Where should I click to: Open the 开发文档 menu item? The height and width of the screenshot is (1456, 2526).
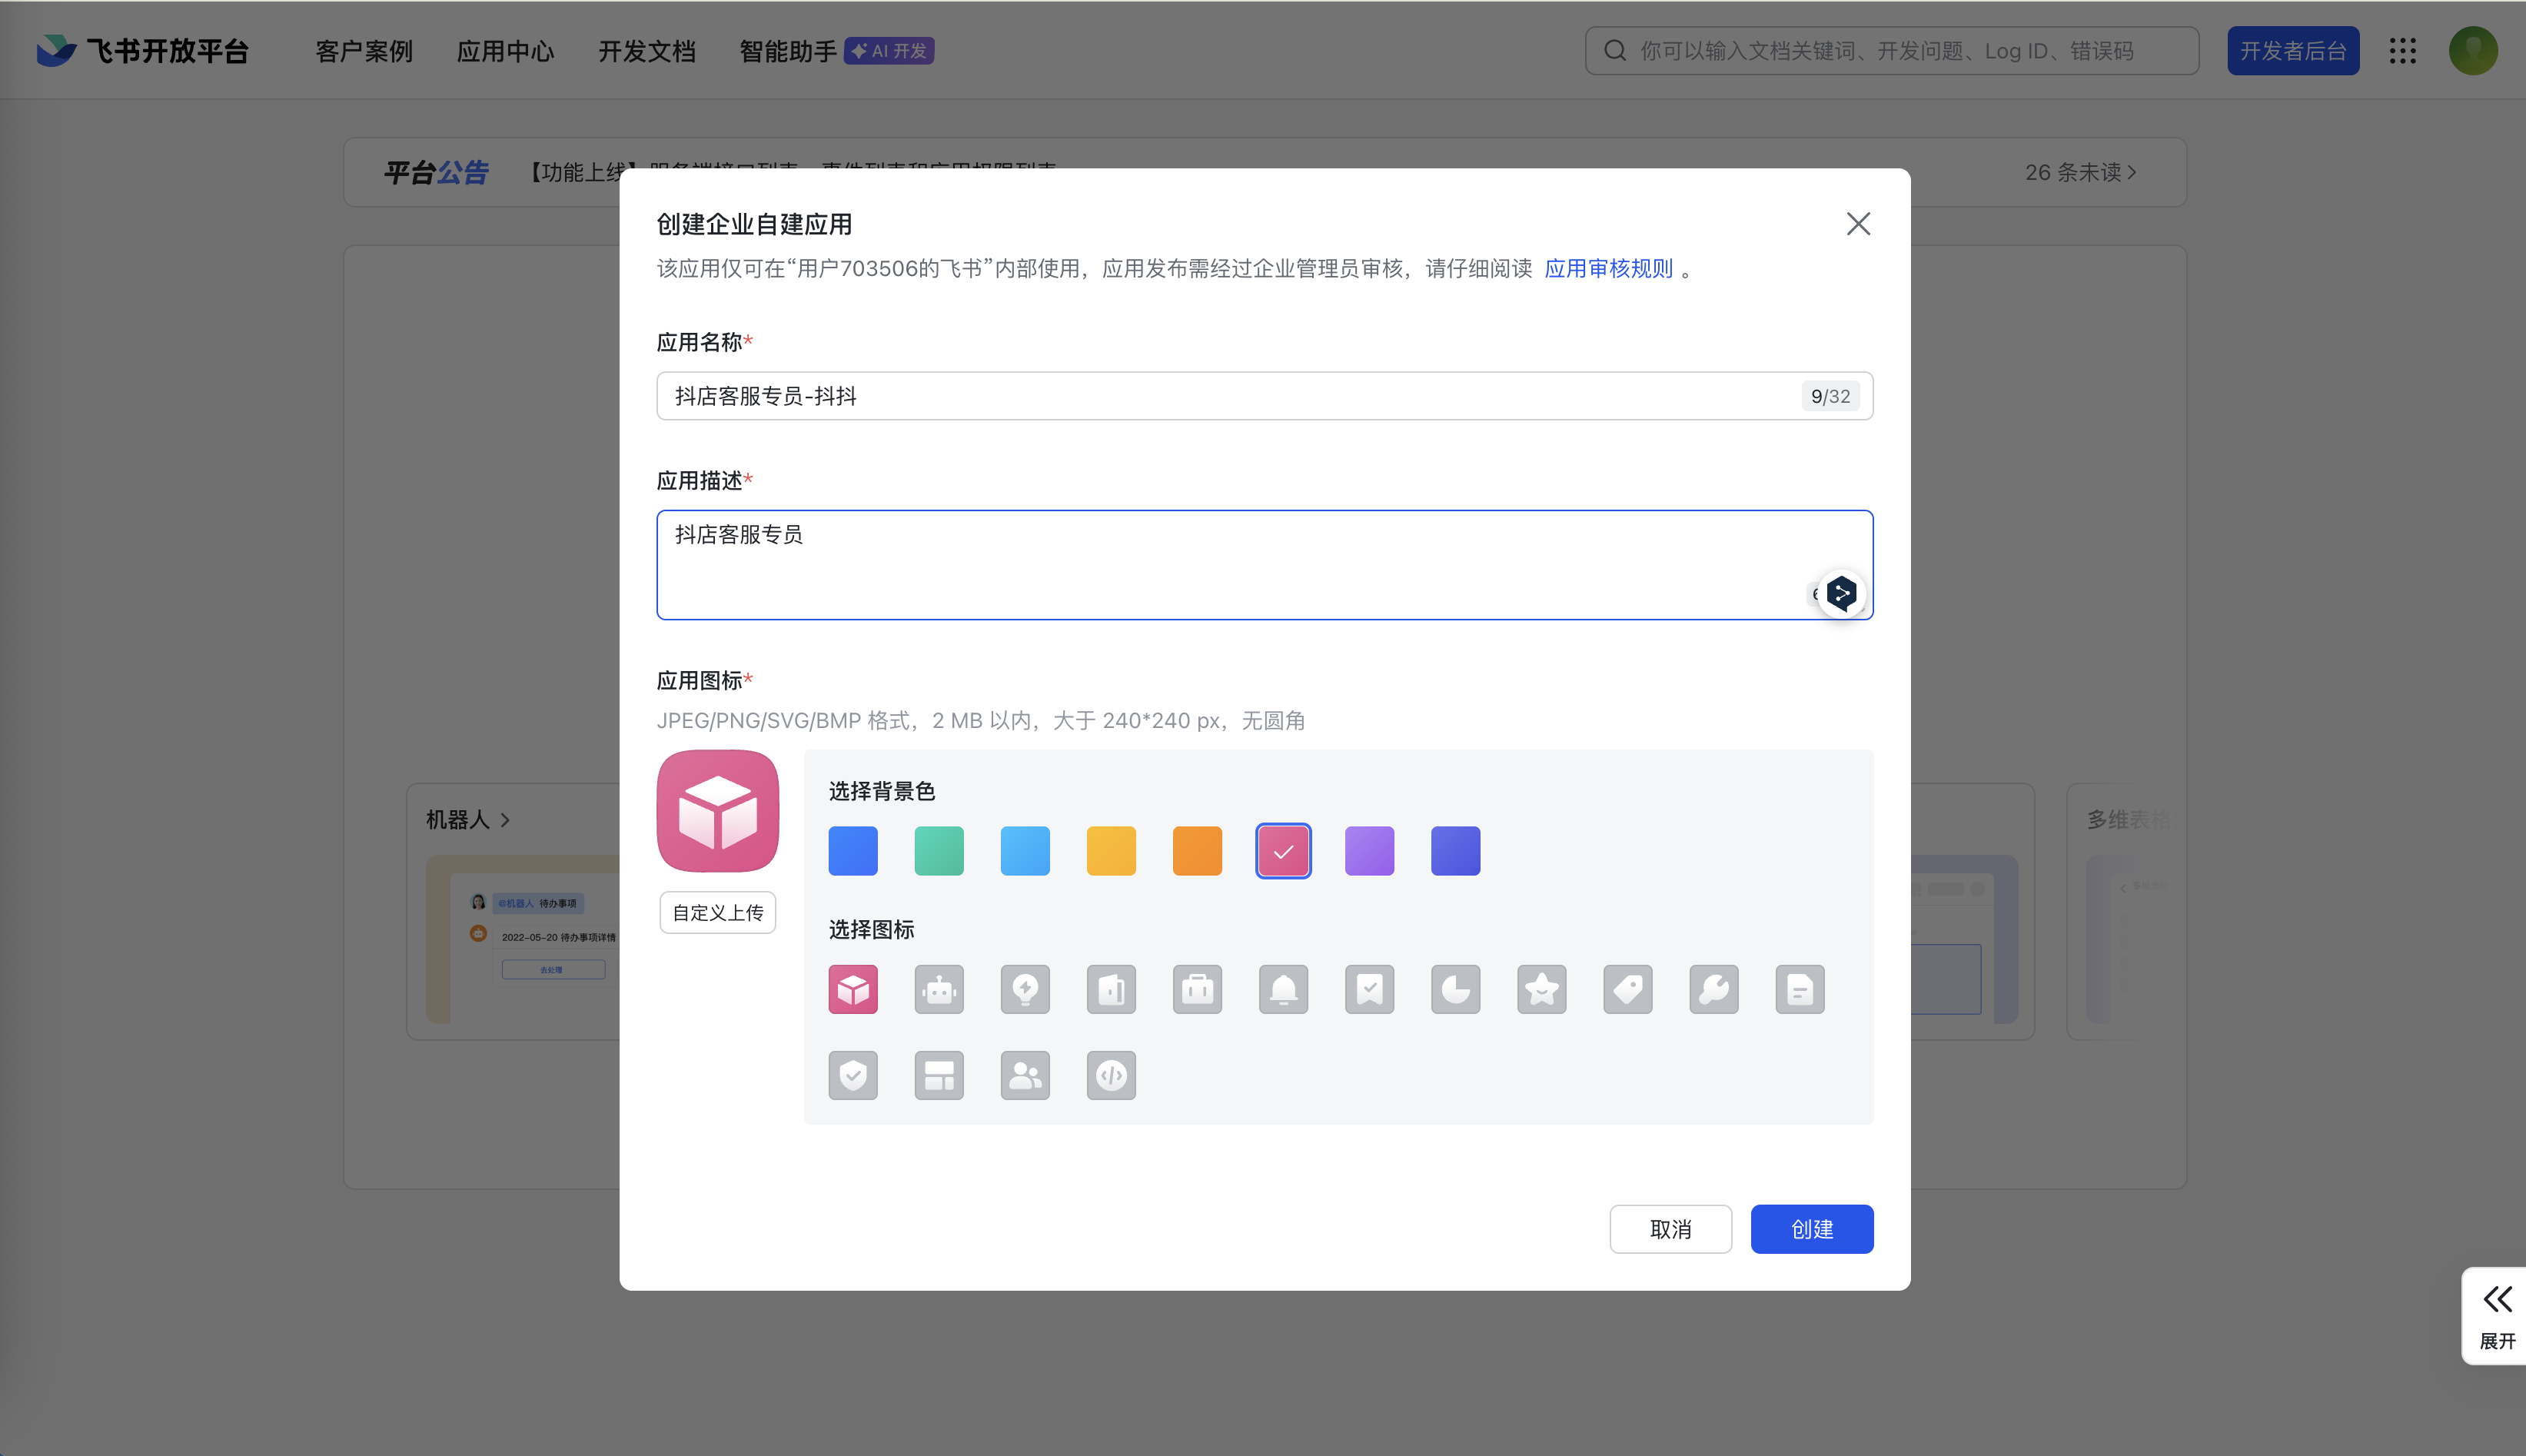(x=646, y=51)
